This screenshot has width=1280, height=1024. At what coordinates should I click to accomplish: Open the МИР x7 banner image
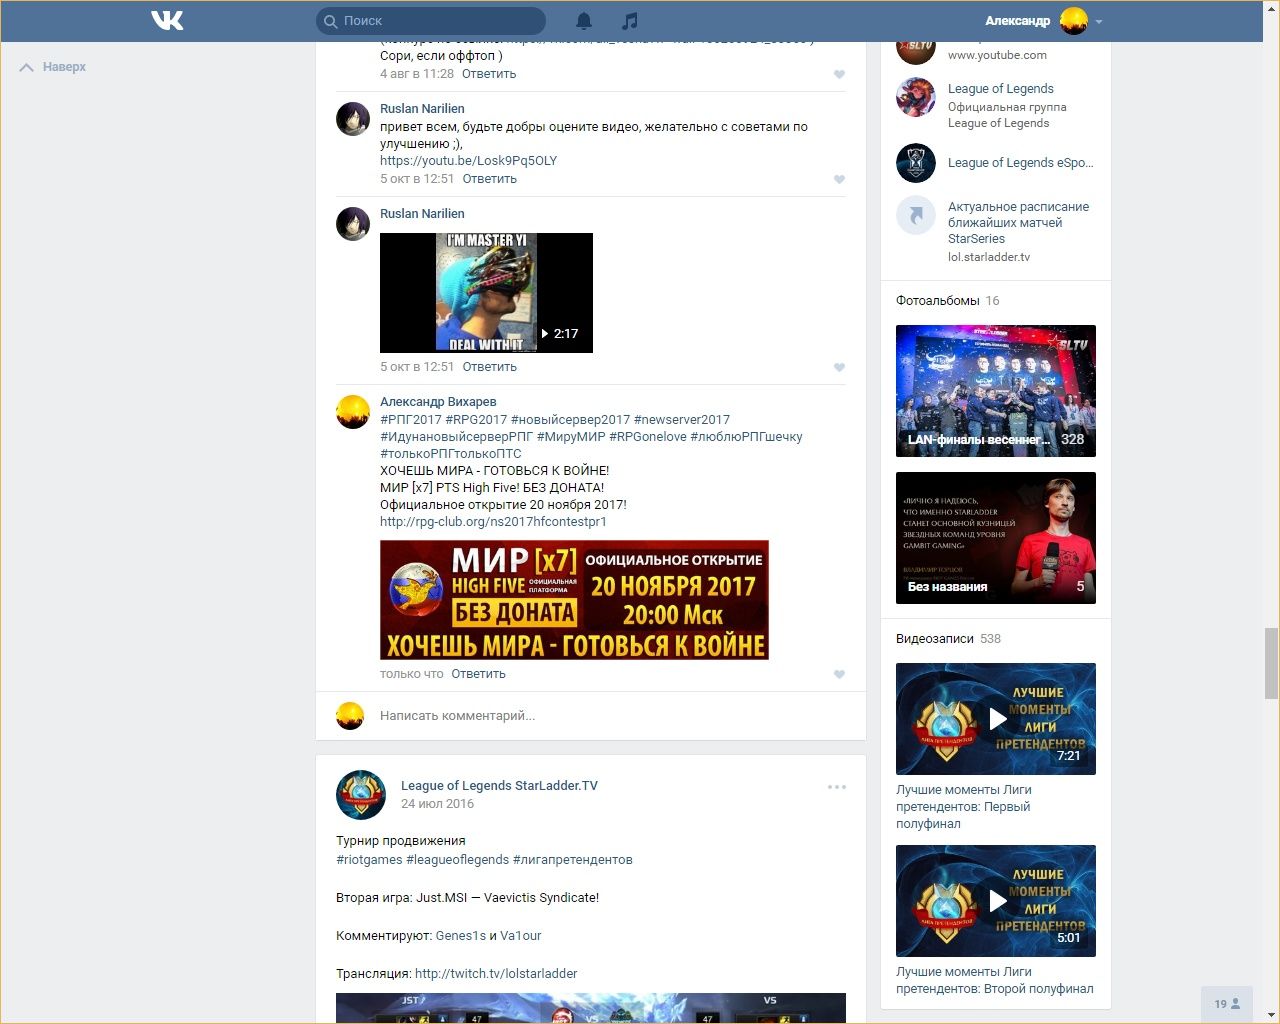pos(574,600)
